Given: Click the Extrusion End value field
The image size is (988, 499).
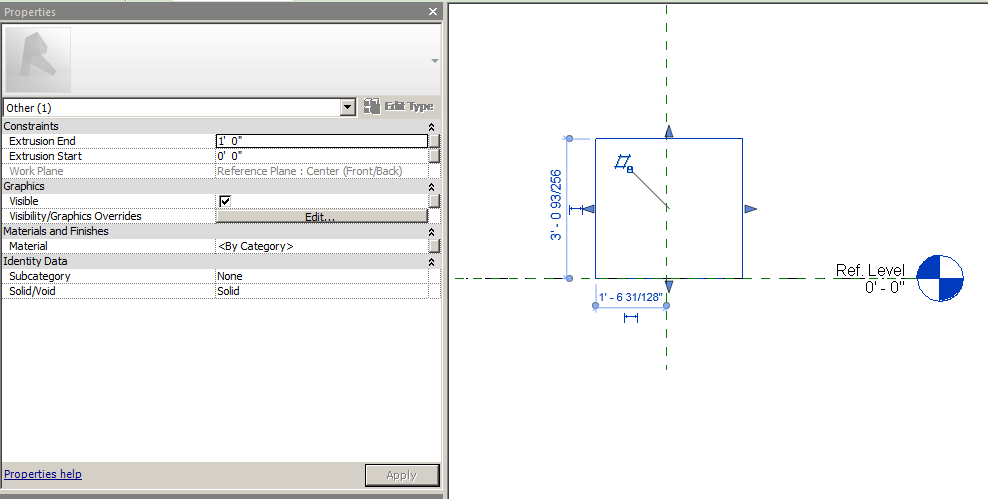Looking at the screenshot, I should coord(321,141).
